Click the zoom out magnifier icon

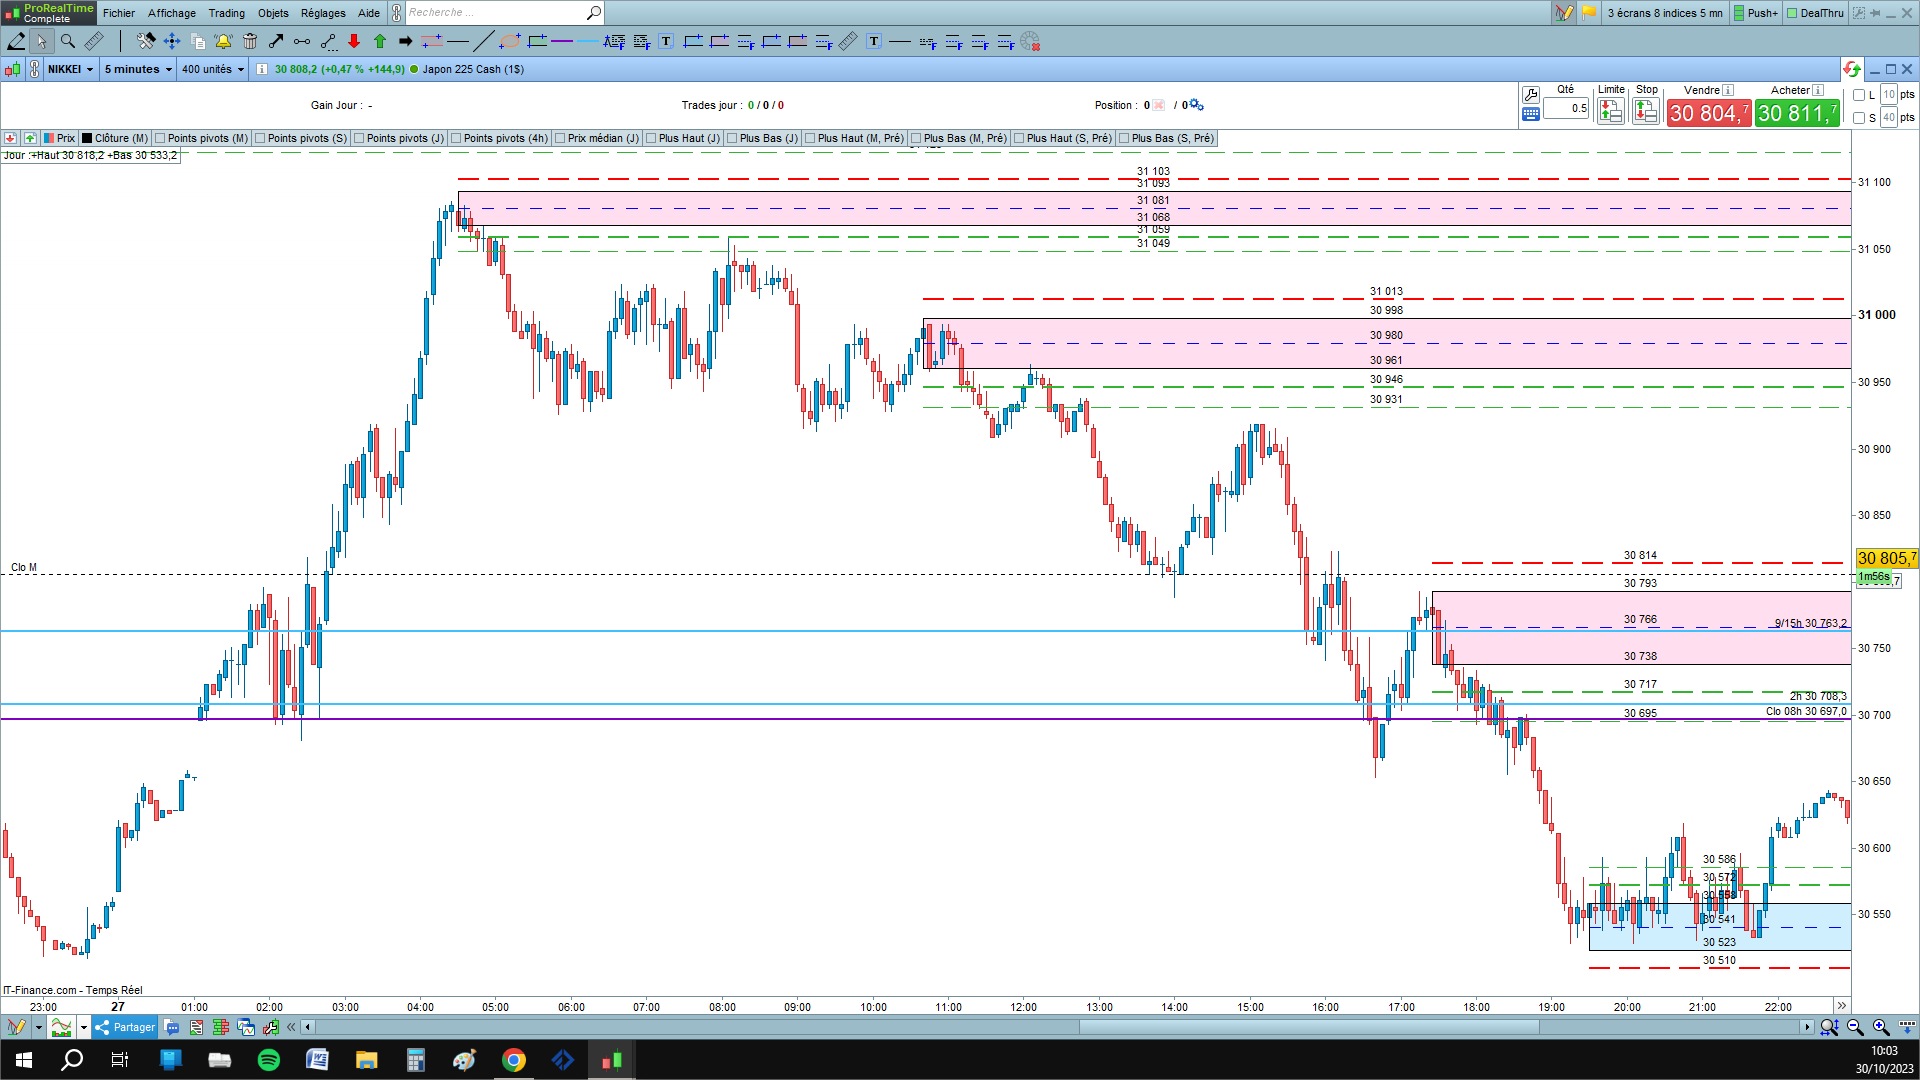click(1855, 1027)
